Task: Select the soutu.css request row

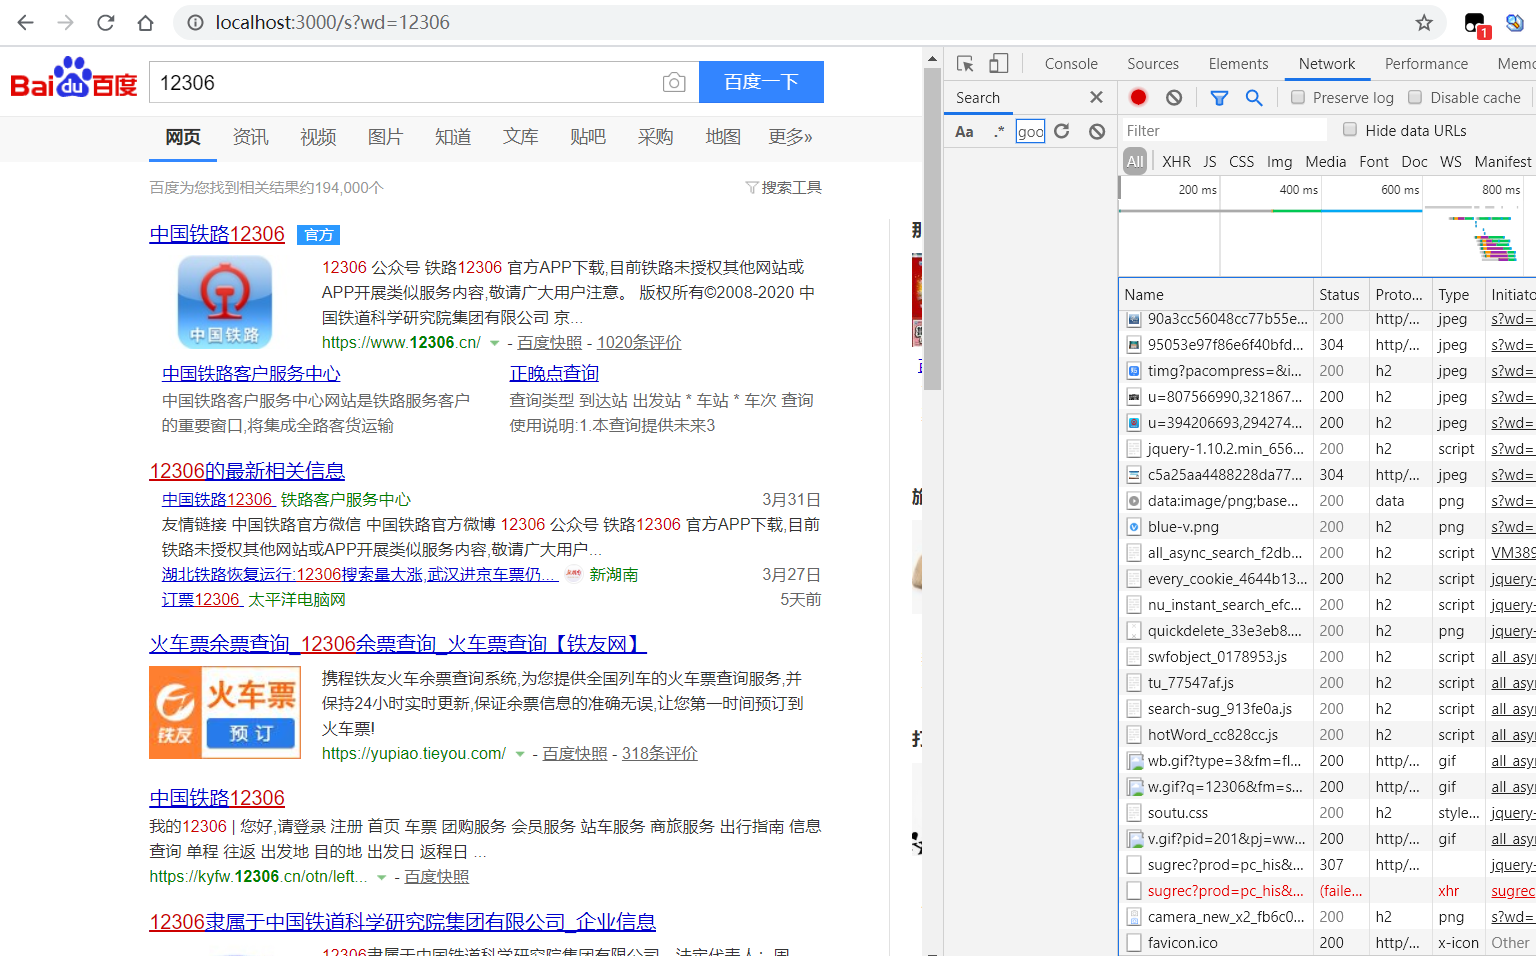Action: [1327, 813]
